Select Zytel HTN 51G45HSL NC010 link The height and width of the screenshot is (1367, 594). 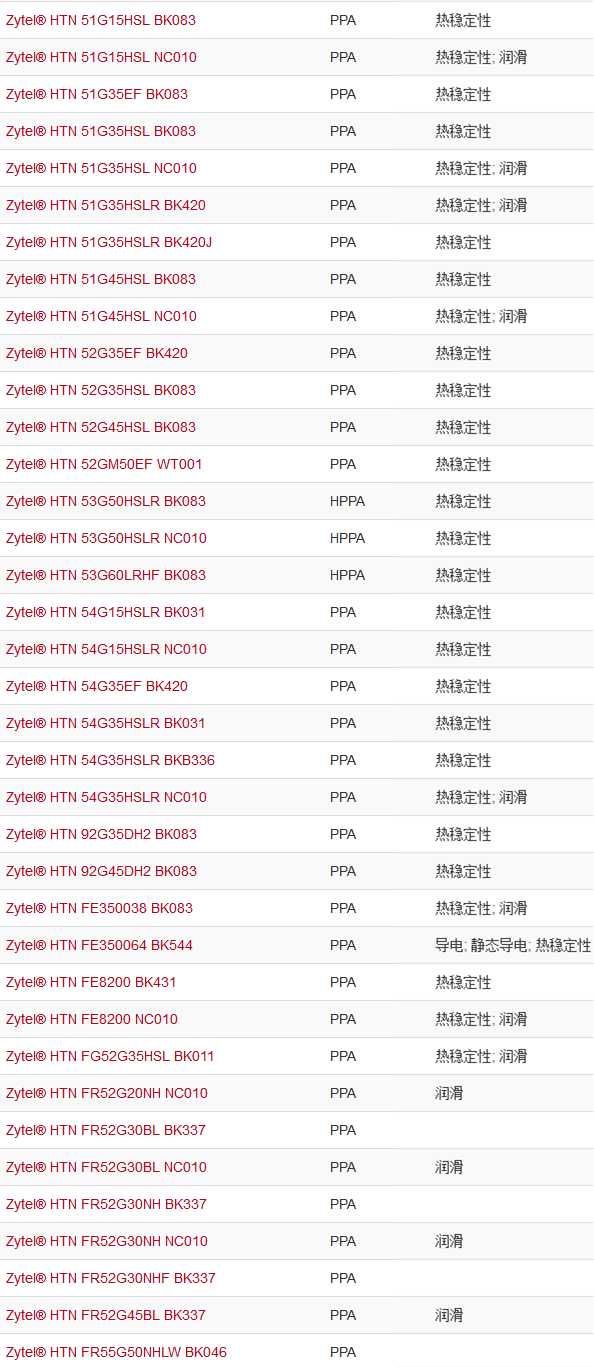point(101,316)
